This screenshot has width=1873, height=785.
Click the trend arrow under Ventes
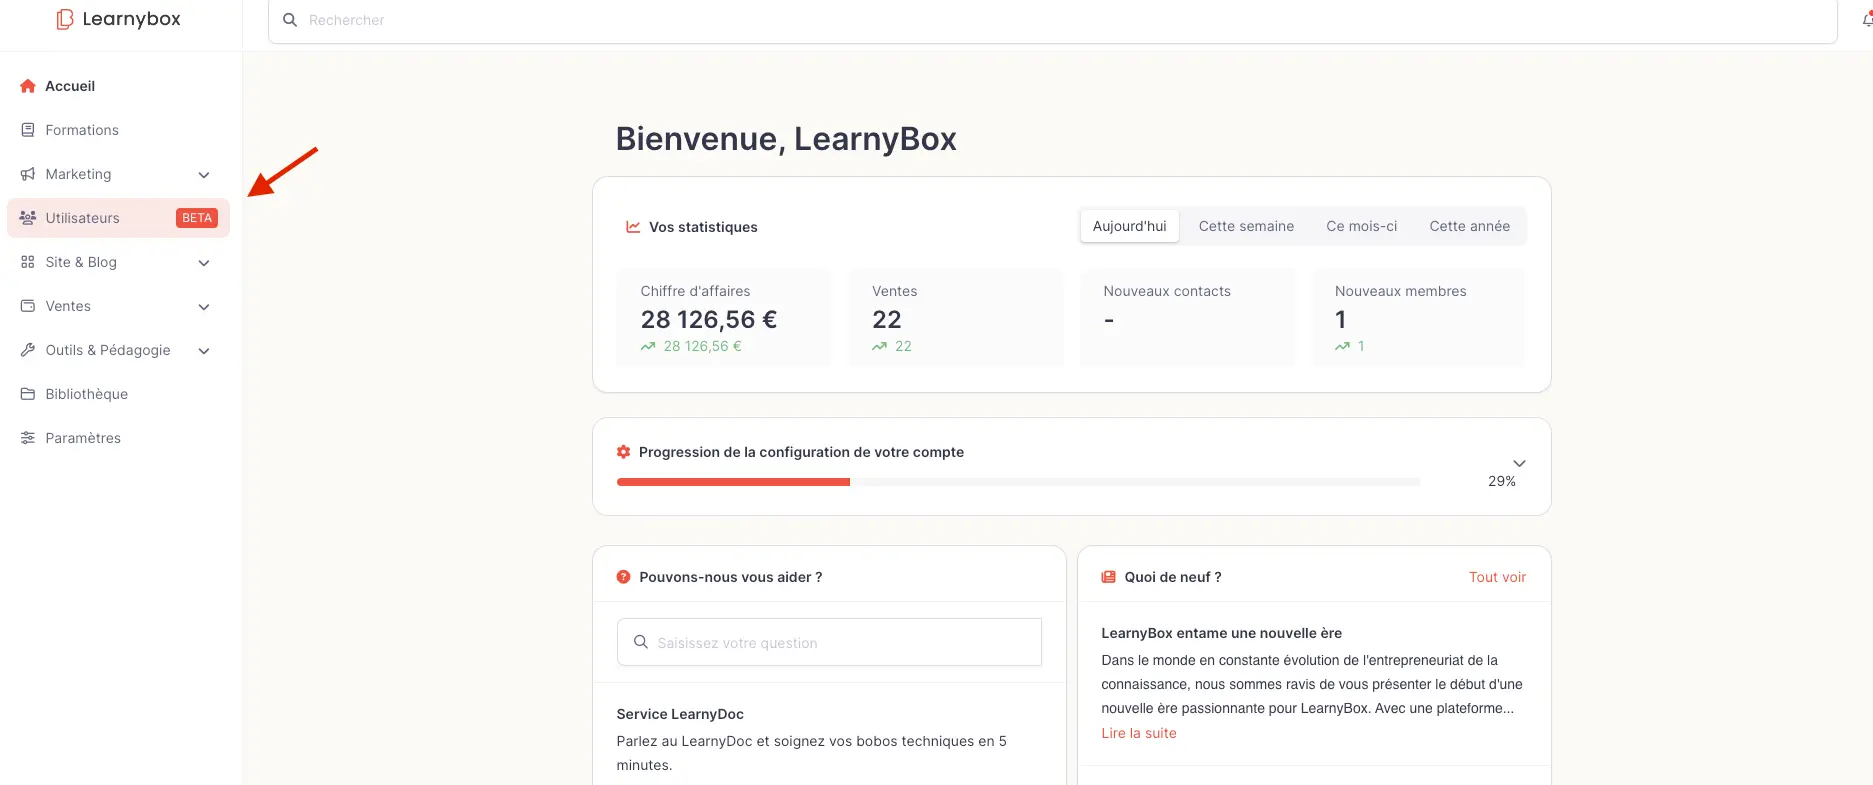[879, 346]
